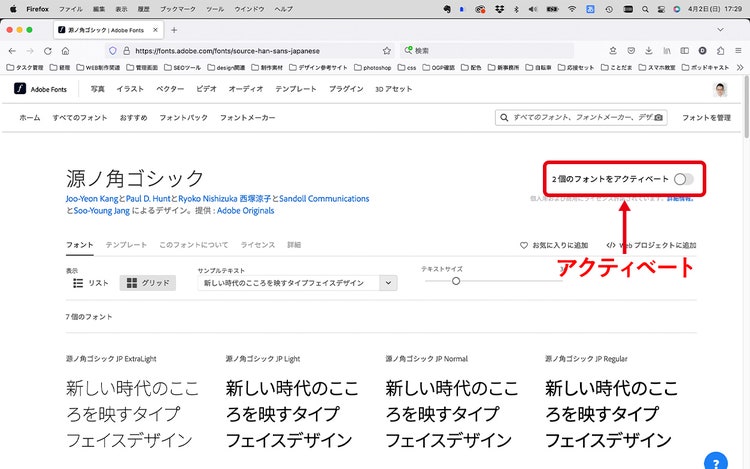Open the Firefox library icon
Screen dimensions: 750x469
(667, 51)
